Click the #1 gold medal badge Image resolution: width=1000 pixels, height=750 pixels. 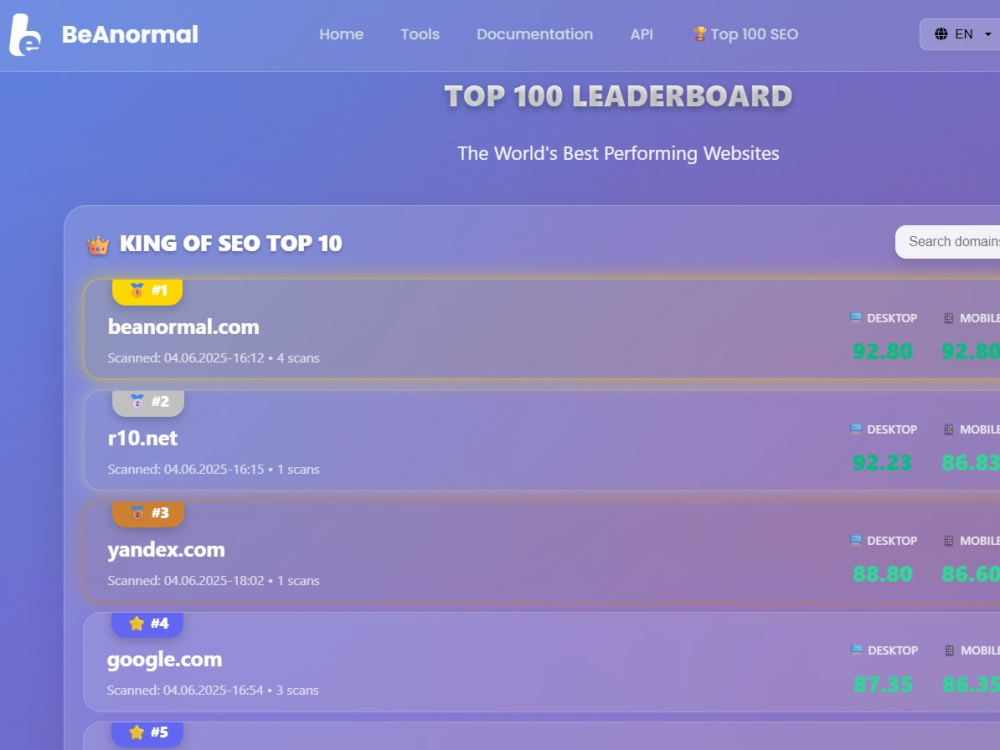[x=147, y=291]
